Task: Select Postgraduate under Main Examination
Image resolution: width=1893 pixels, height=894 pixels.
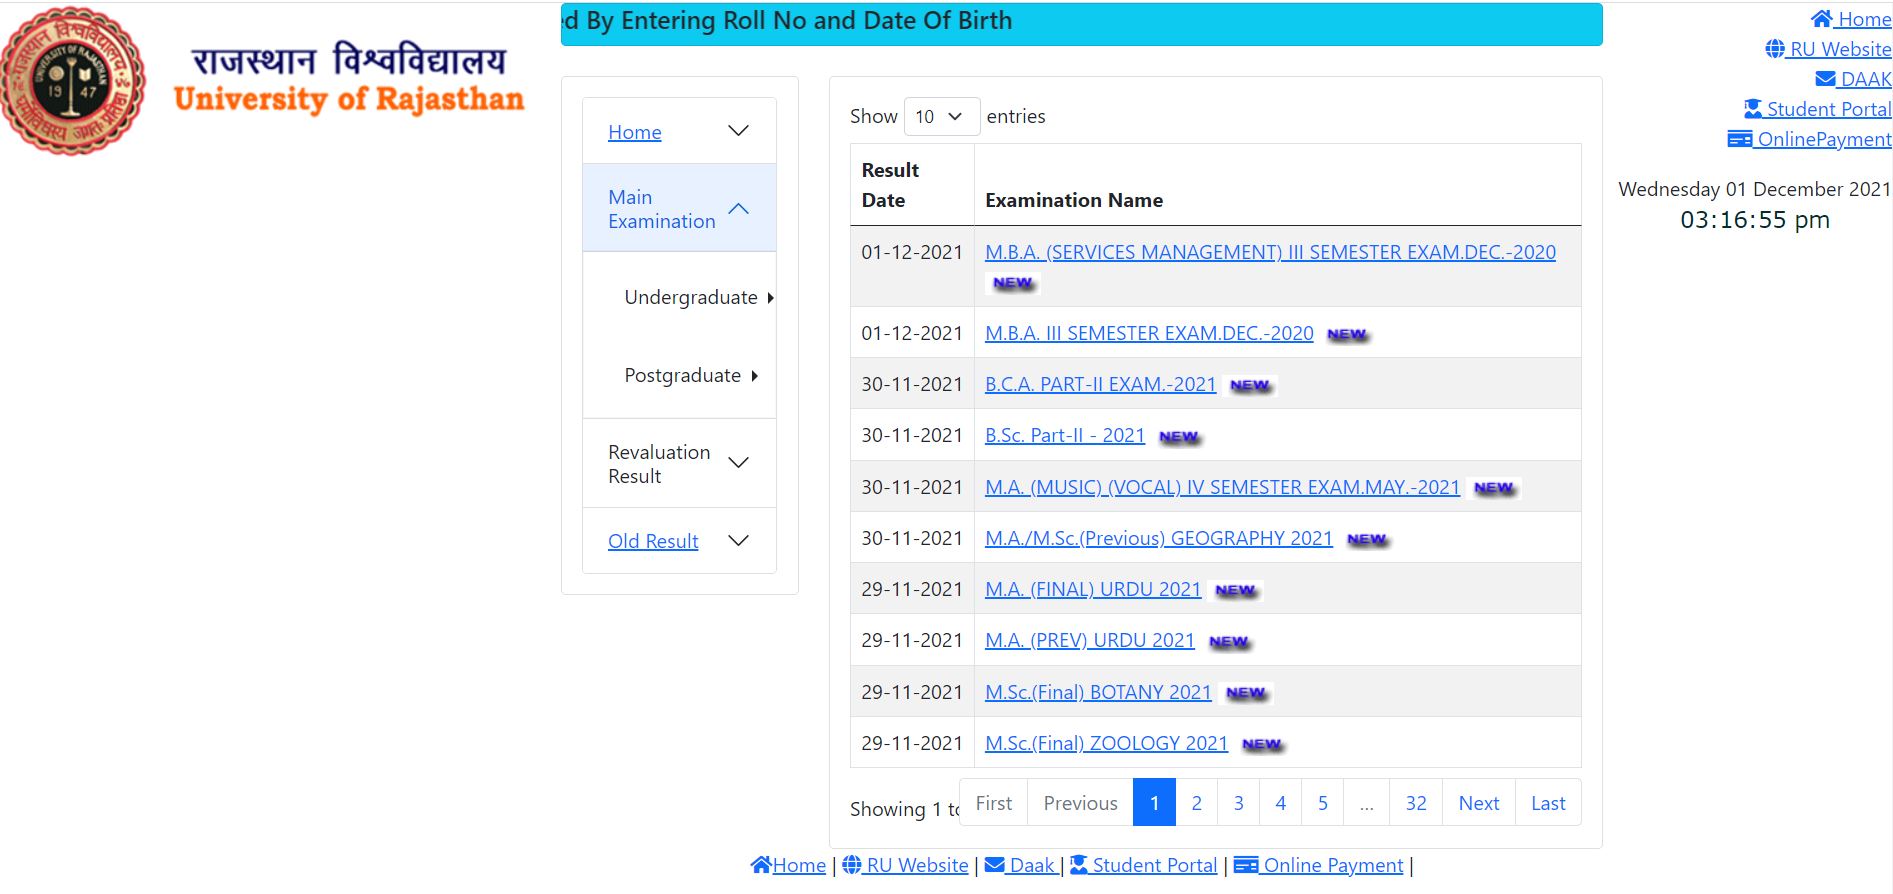Action: click(682, 375)
